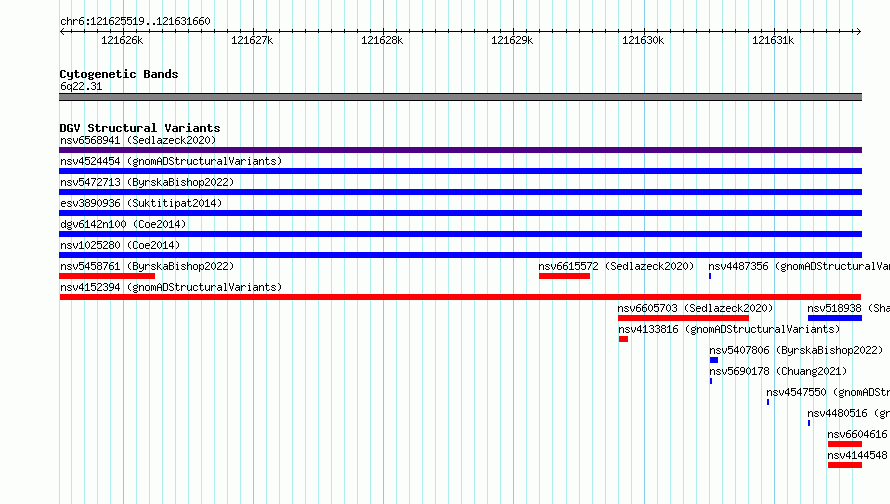Click the gray 6q22.31 cytogenetic band
890x504 pixels.
coord(460,97)
